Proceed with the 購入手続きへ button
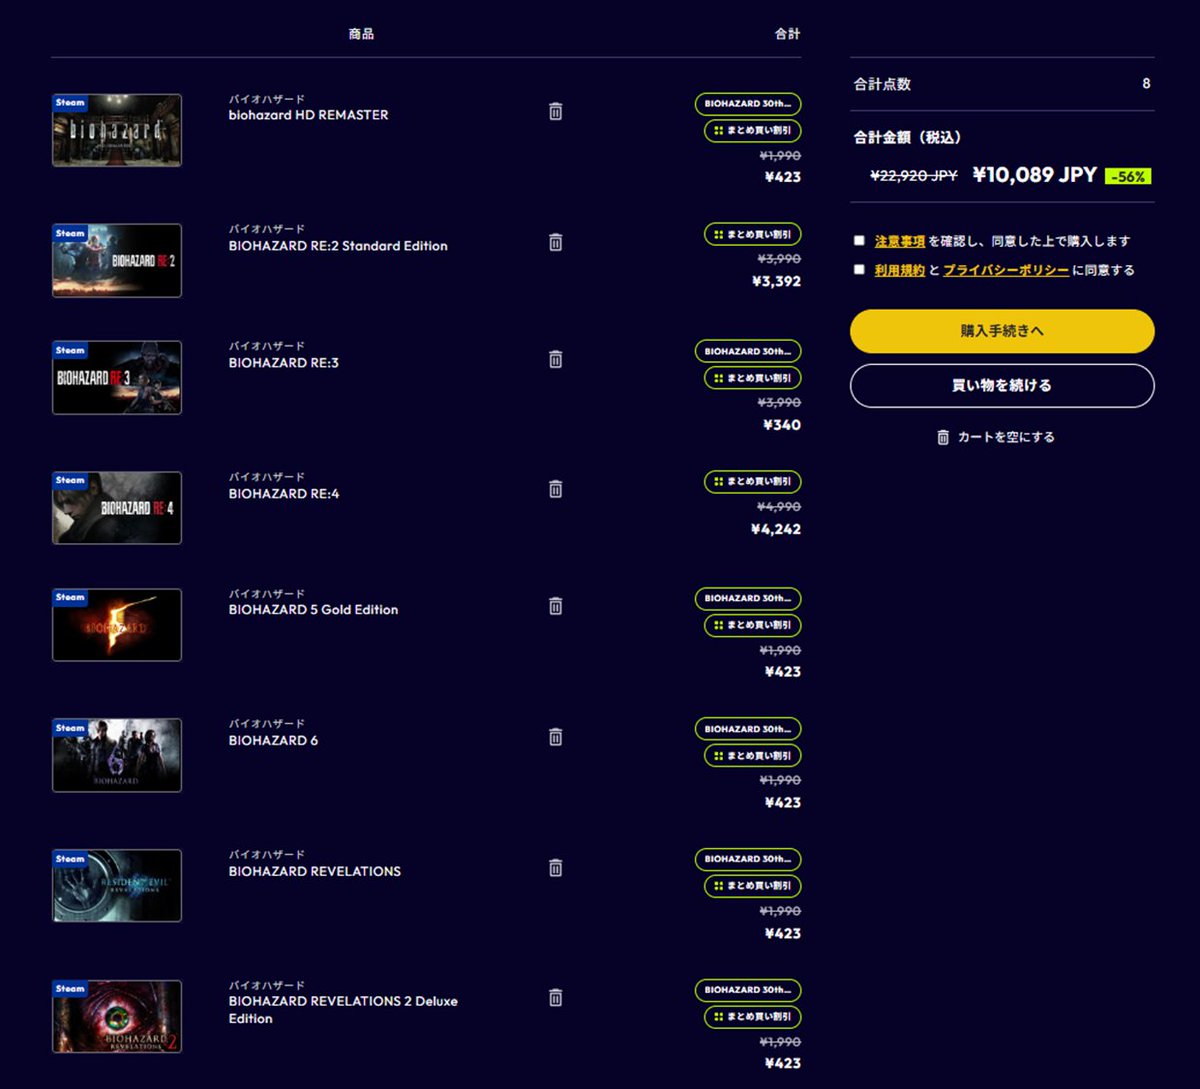 (x=1002, y=331)
